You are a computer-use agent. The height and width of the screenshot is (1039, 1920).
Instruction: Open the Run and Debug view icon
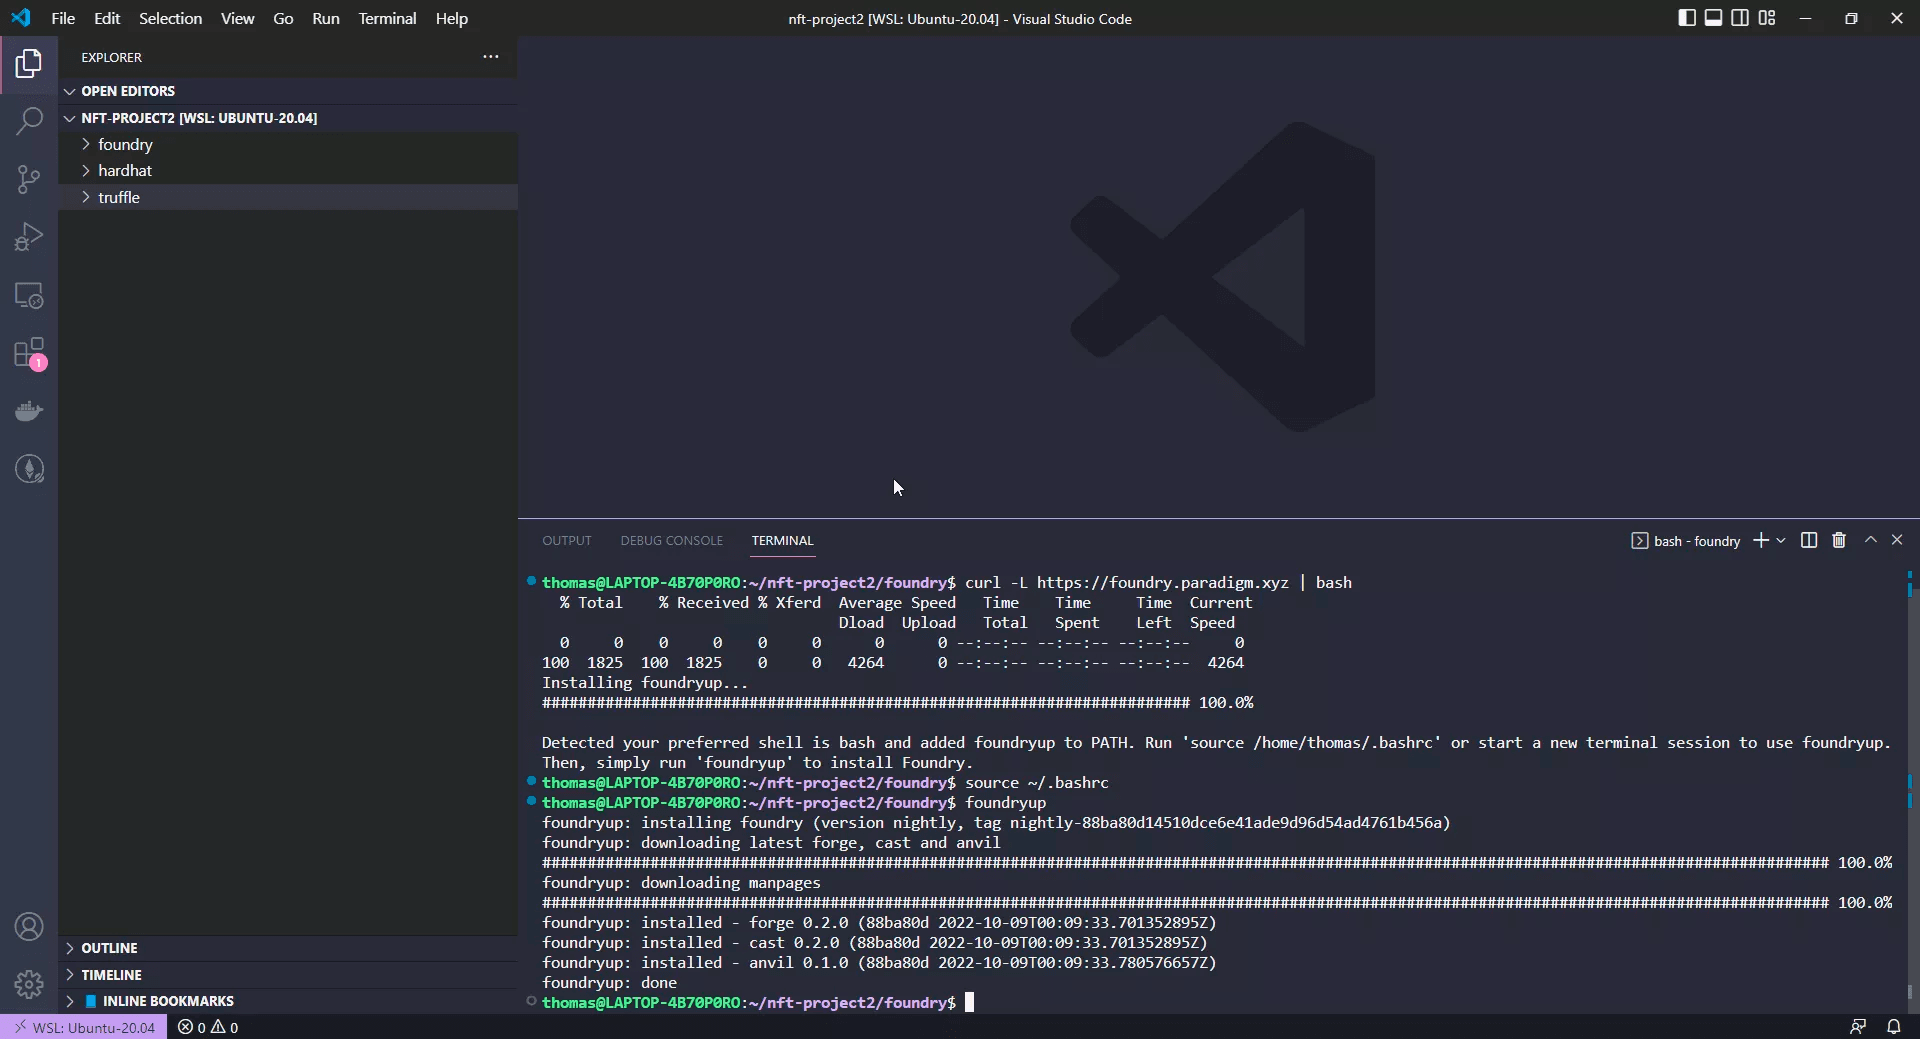tap(29, 238)
